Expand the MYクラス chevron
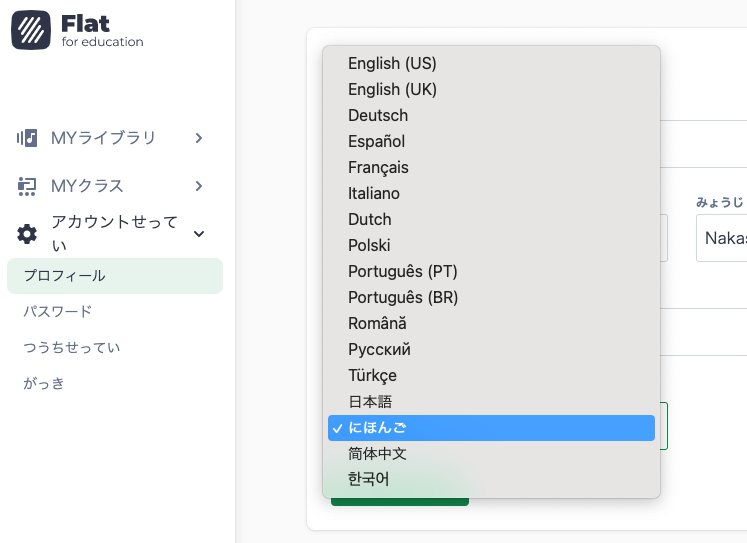This screenshot has height=543, width=747. point(199,186)
